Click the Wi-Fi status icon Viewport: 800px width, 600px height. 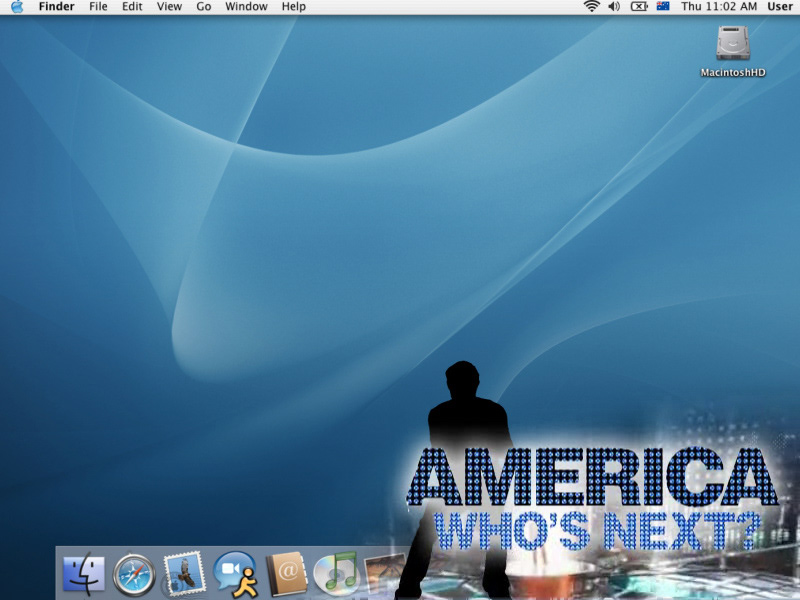click(x=592, y=7)
